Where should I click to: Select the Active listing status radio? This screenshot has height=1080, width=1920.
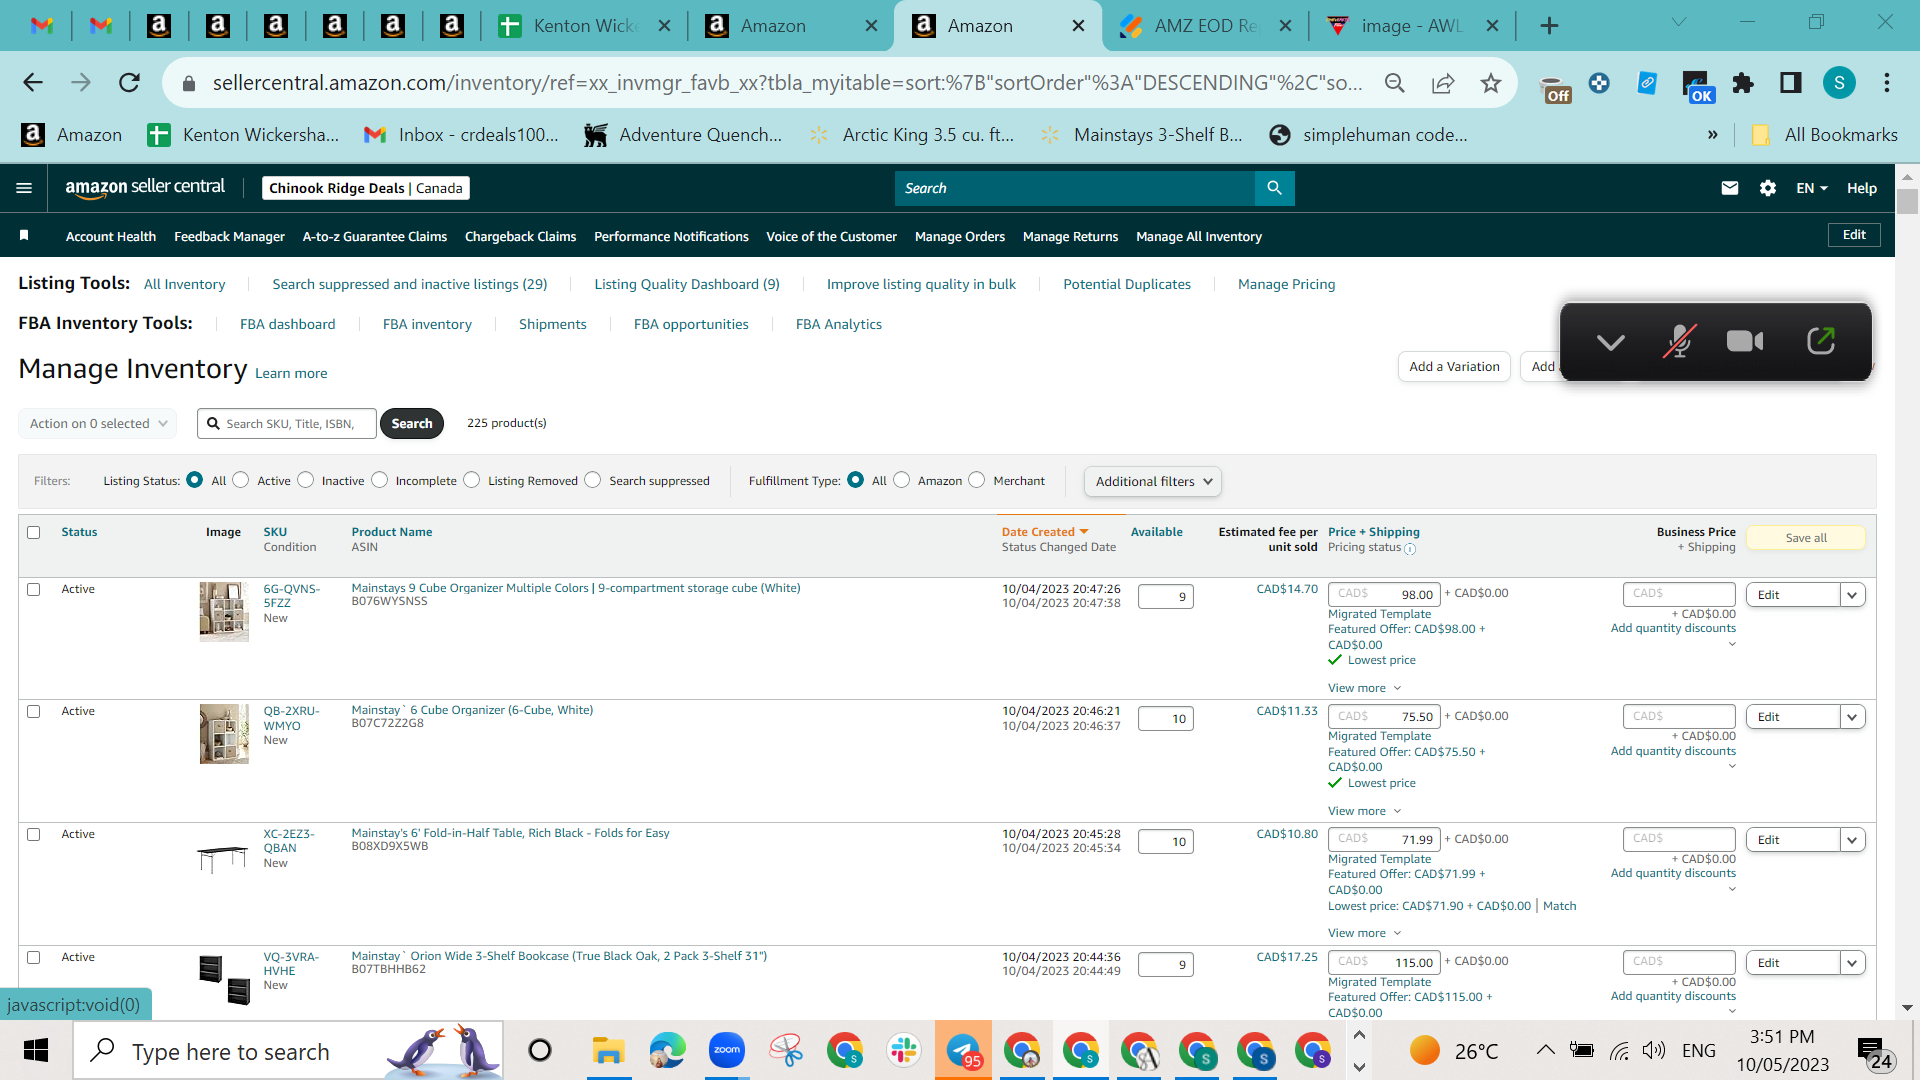pos(241,480)
